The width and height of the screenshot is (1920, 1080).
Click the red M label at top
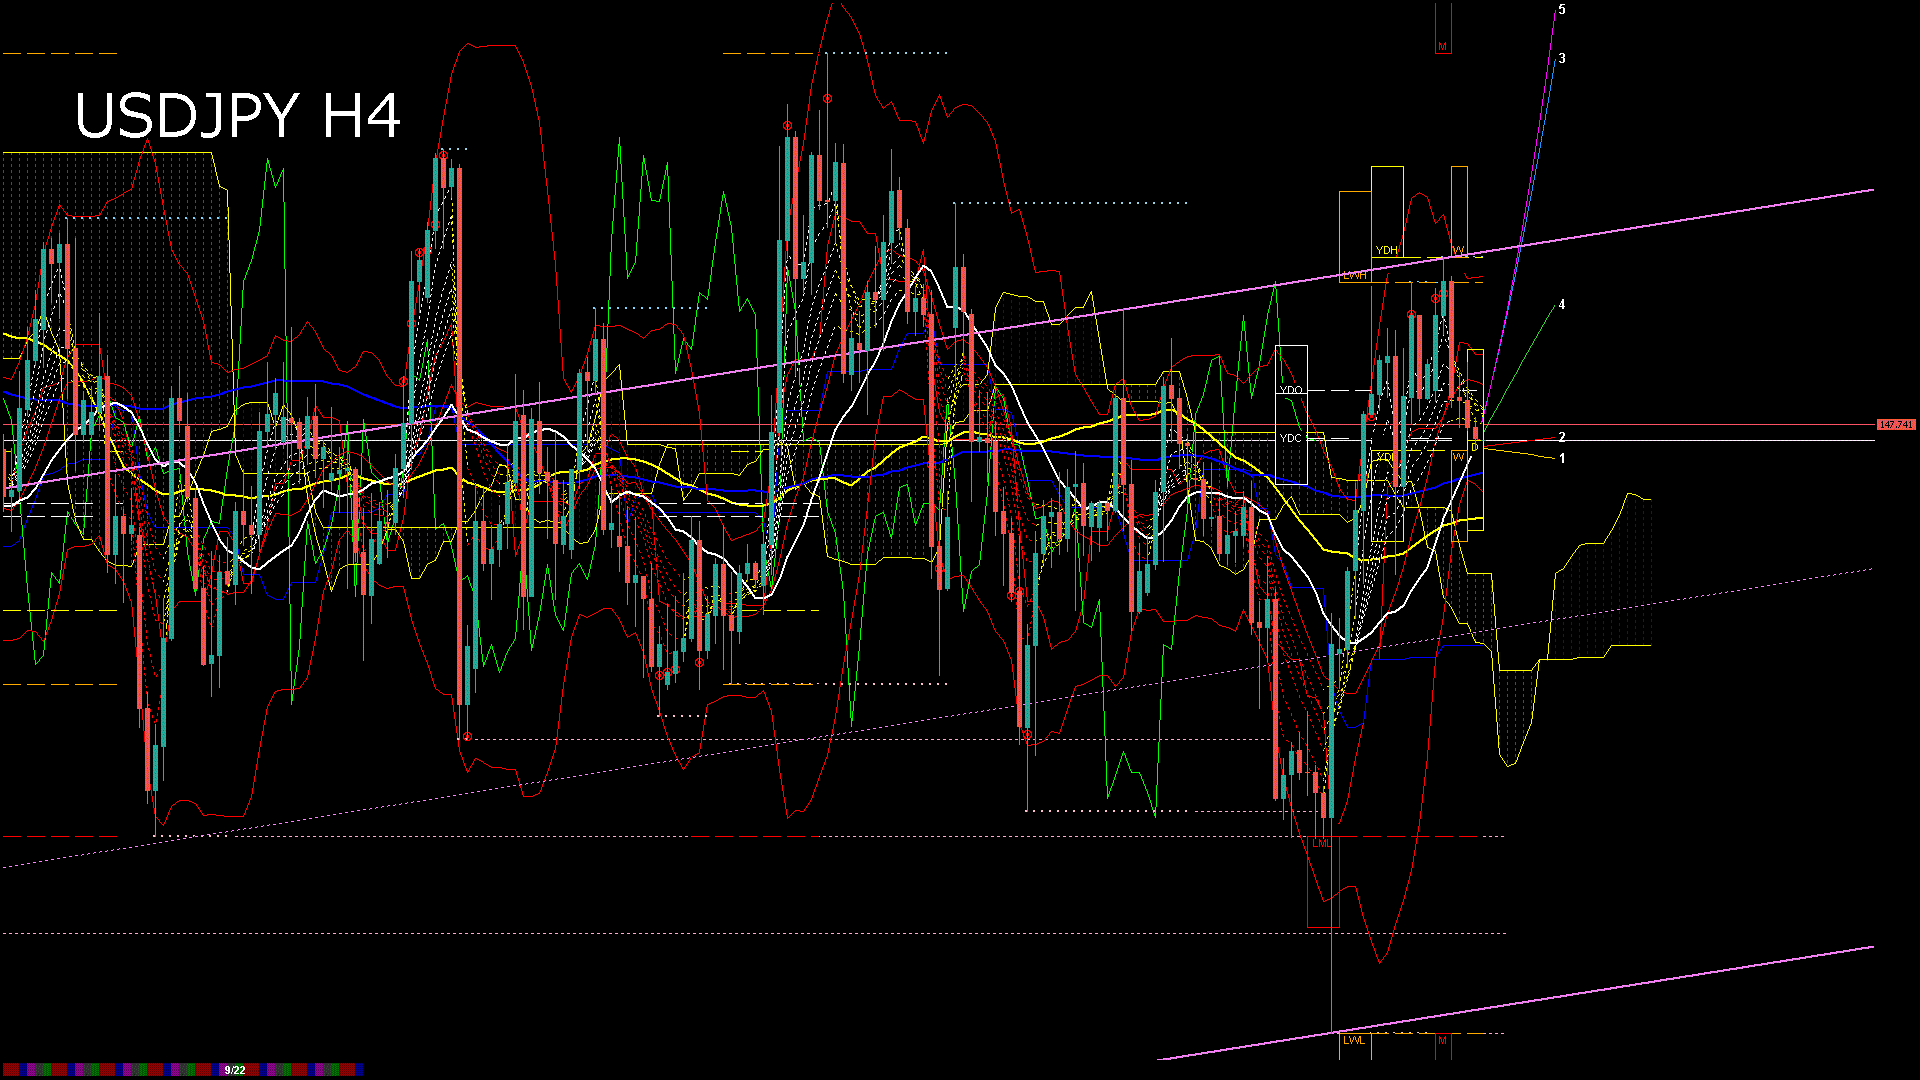coord(1442,47)
